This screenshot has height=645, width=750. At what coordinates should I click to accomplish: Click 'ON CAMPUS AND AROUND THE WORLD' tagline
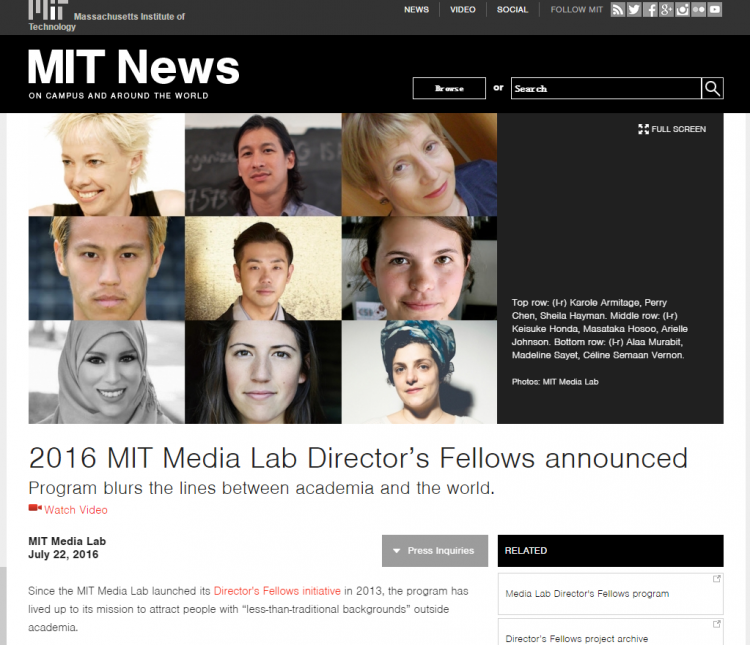pos(118,96)
